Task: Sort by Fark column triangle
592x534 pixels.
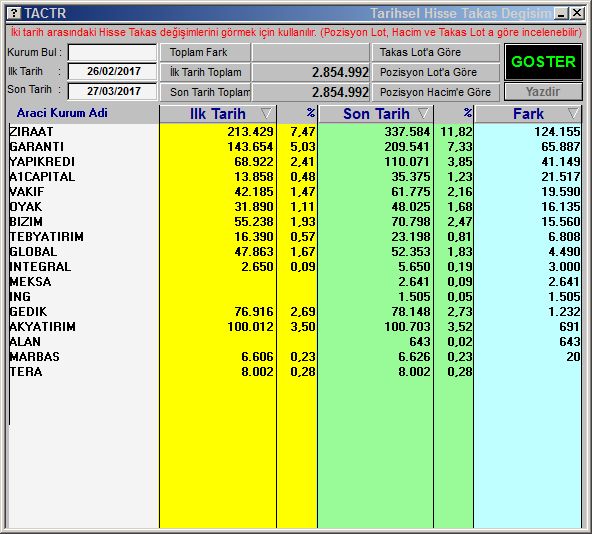Action: point(574,113)
